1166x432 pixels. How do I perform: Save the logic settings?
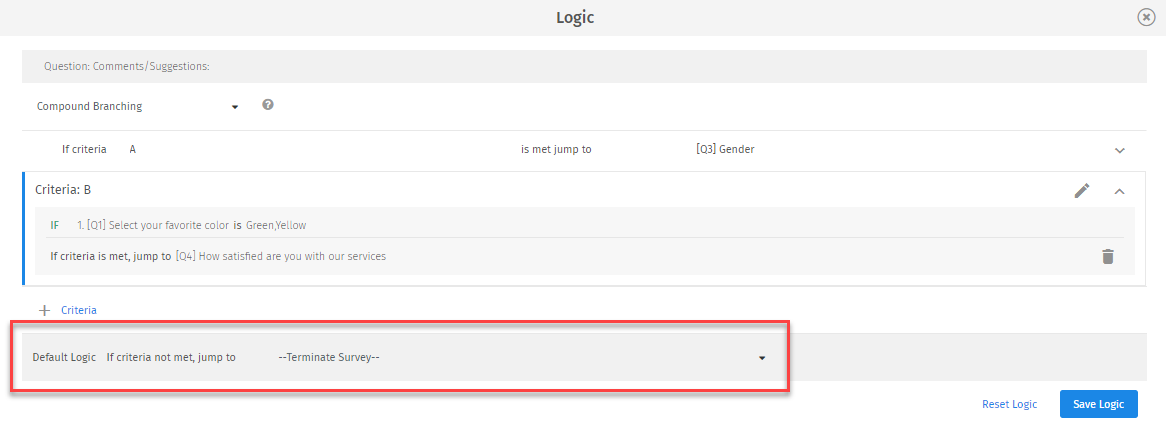tap(1098, 404)
